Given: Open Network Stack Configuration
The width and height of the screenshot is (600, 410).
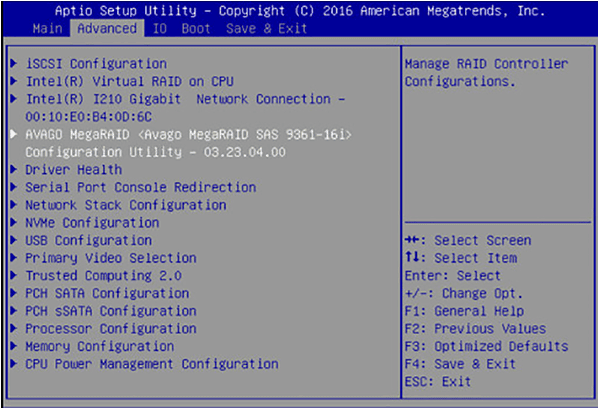Looking at the screenshot, I should [x=125, y=205].
